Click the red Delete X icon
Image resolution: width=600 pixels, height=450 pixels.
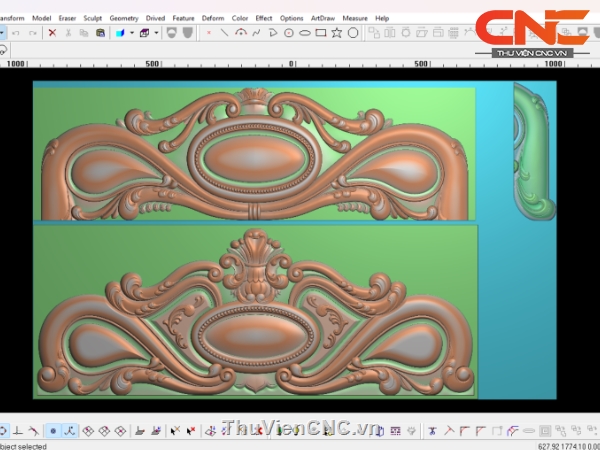point(52,33)
